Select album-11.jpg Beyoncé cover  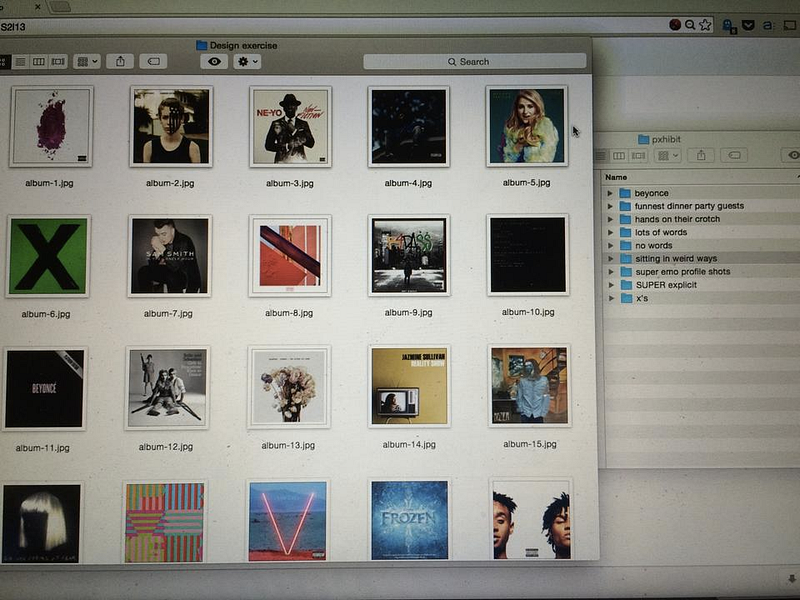point(44,389)
